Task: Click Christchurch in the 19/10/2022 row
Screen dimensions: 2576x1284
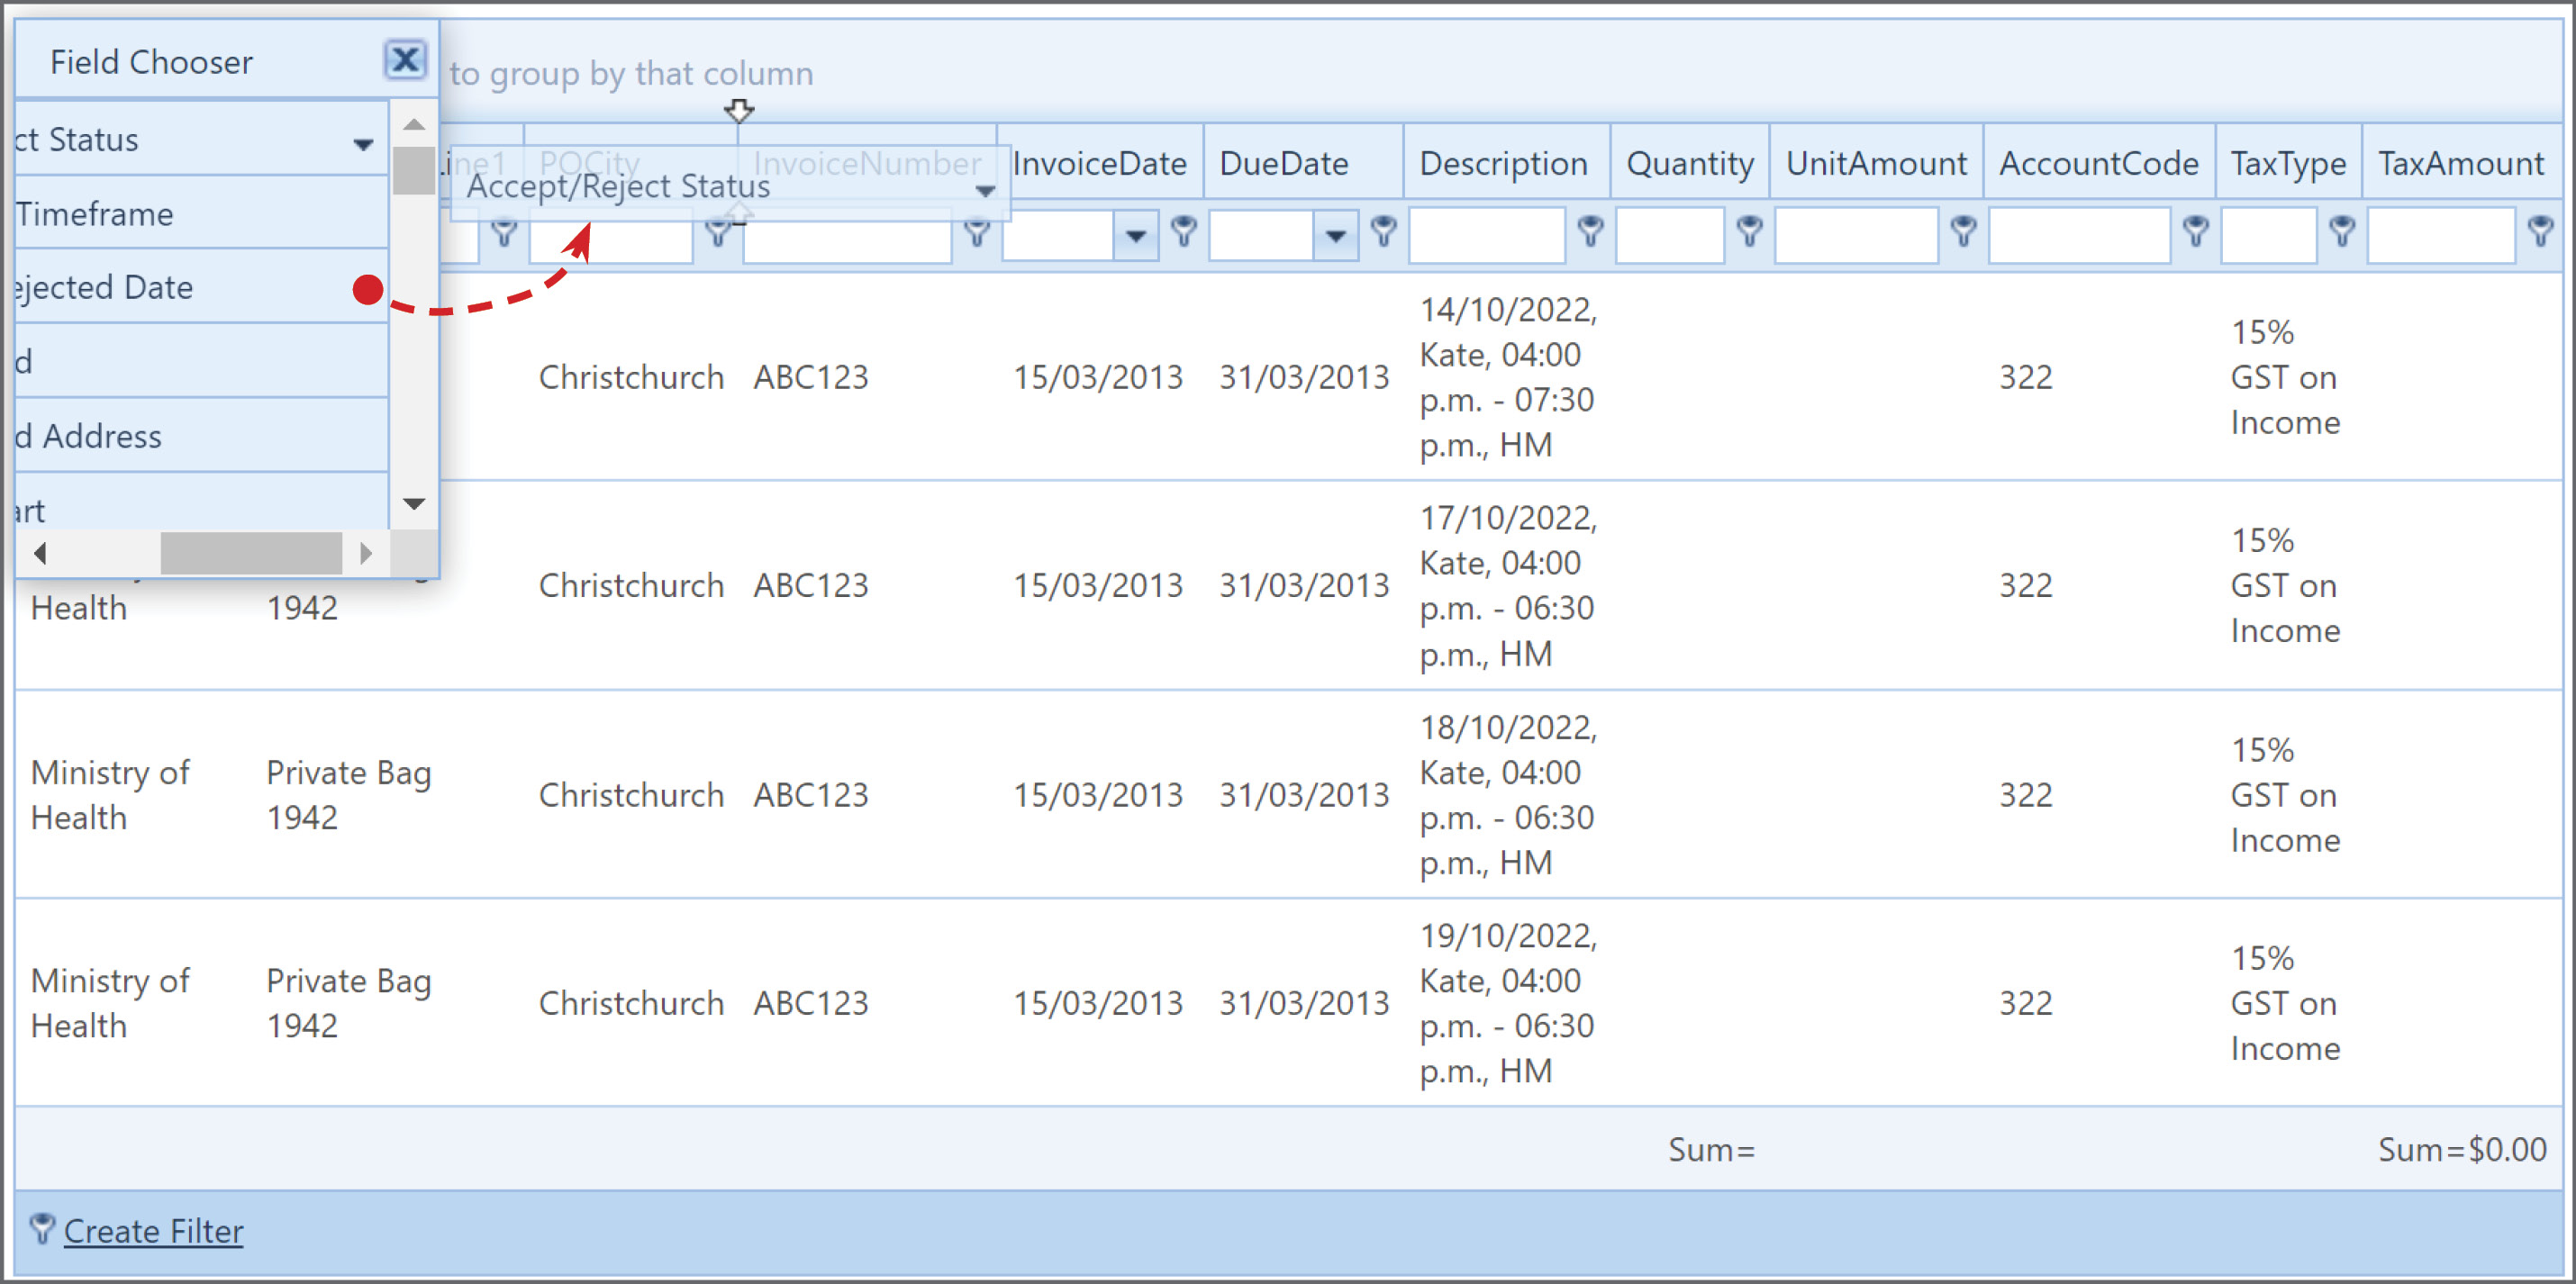Action: [x=631, y=1003]
